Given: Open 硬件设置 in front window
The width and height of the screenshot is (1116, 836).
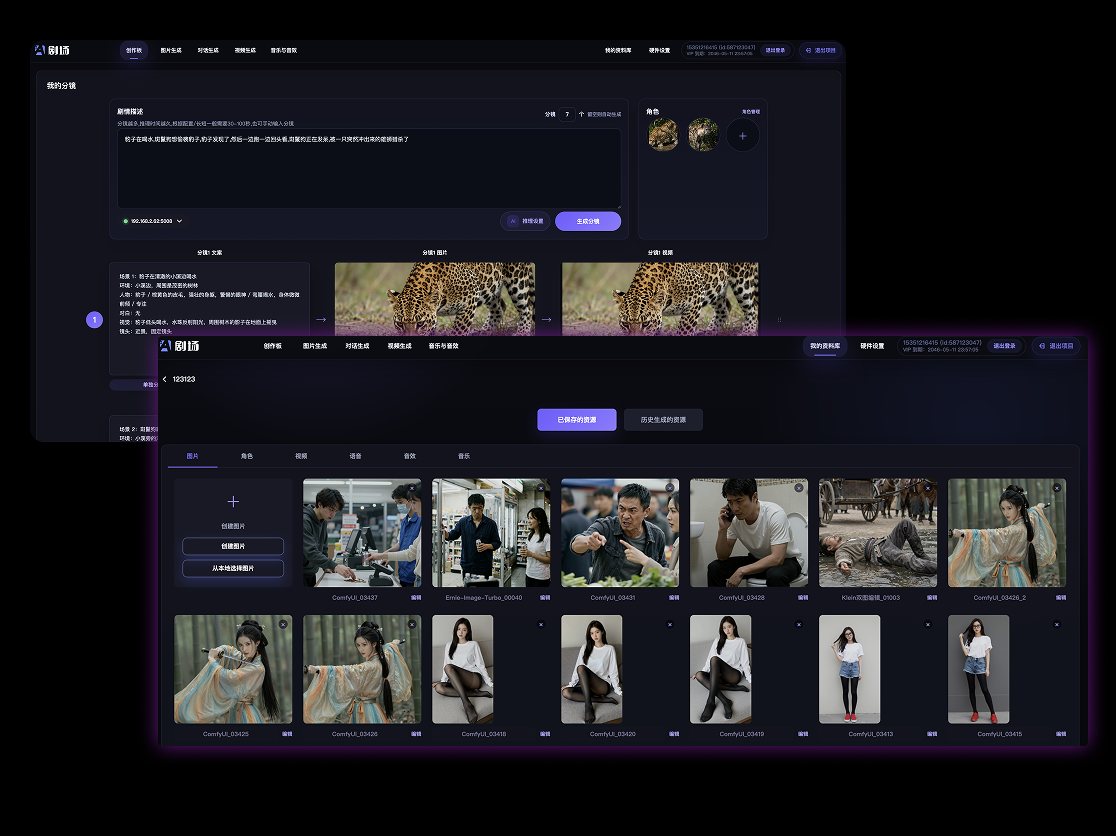Looking at the screenshot, I should 872,346.
